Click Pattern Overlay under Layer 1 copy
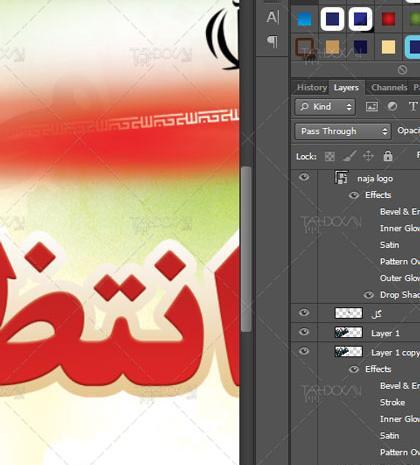Screen dimensions: 420x465 tap(400, 452)
